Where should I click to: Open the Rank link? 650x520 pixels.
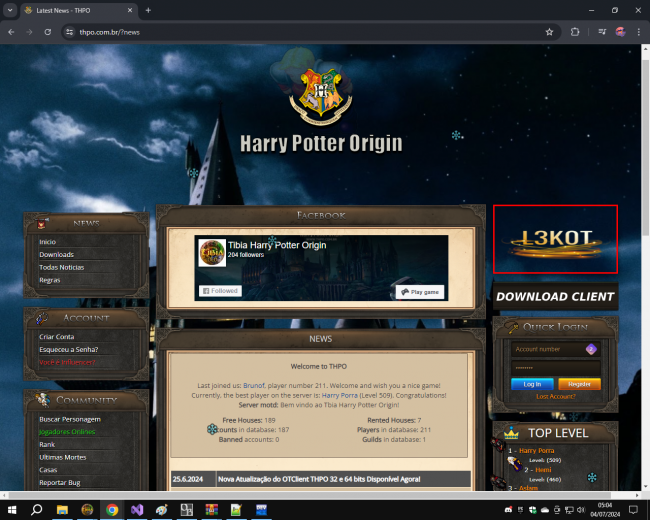[x=47, y=445]
